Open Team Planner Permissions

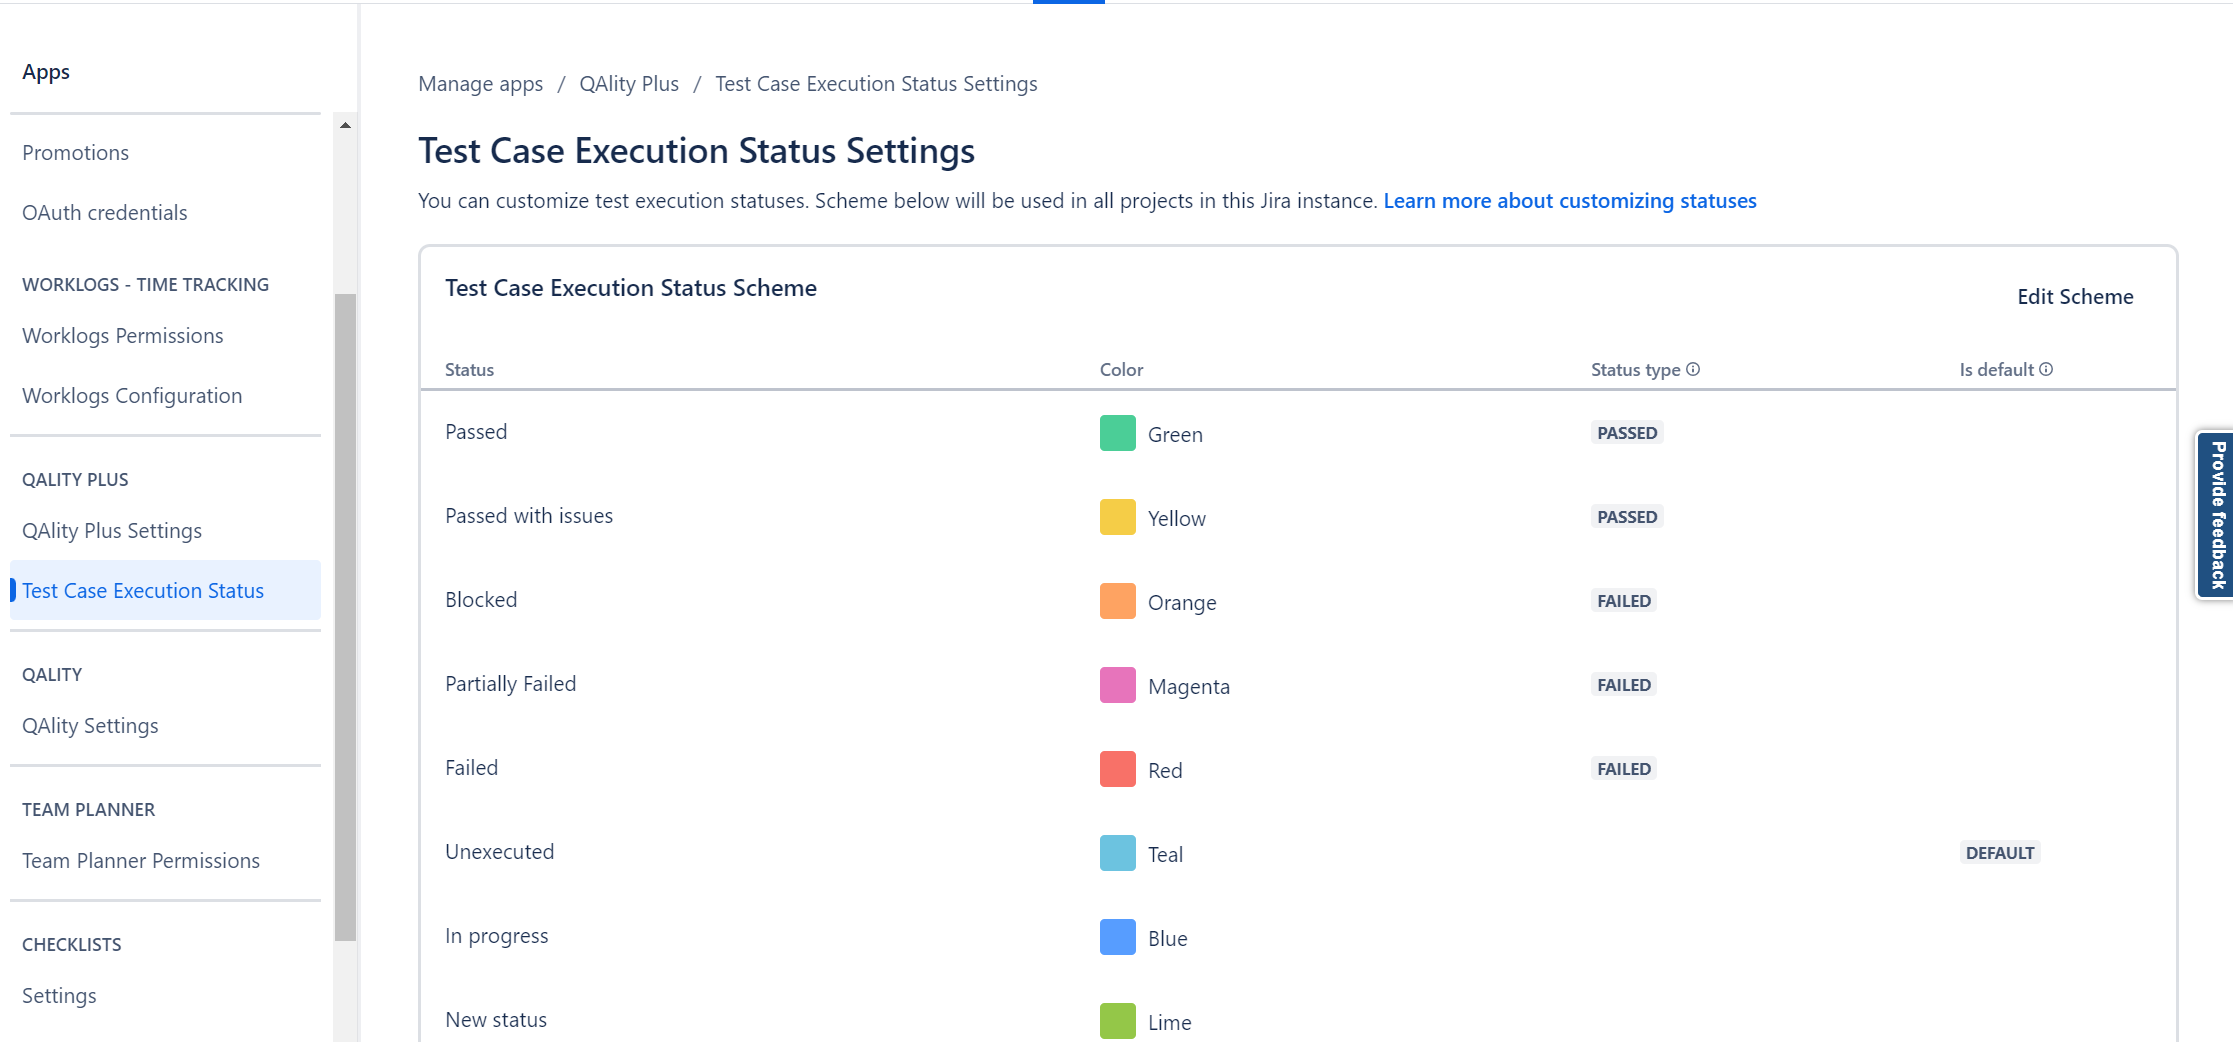click(140, 860)
